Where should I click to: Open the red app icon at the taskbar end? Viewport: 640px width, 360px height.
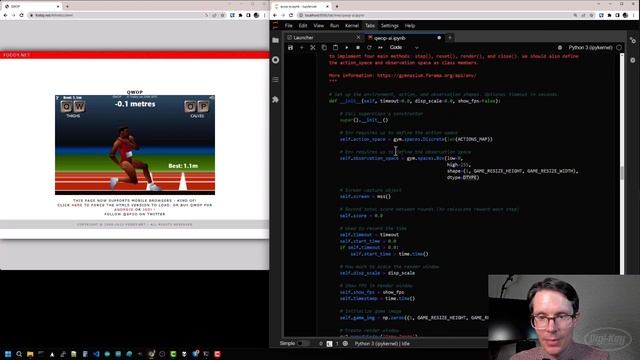217,354
